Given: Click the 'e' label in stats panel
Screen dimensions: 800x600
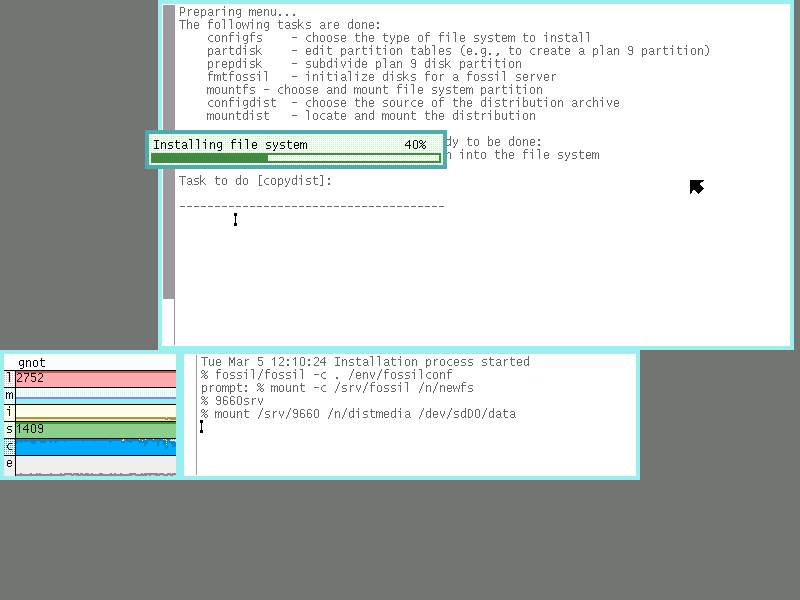Looking at the screenshot, I should 9,463.
